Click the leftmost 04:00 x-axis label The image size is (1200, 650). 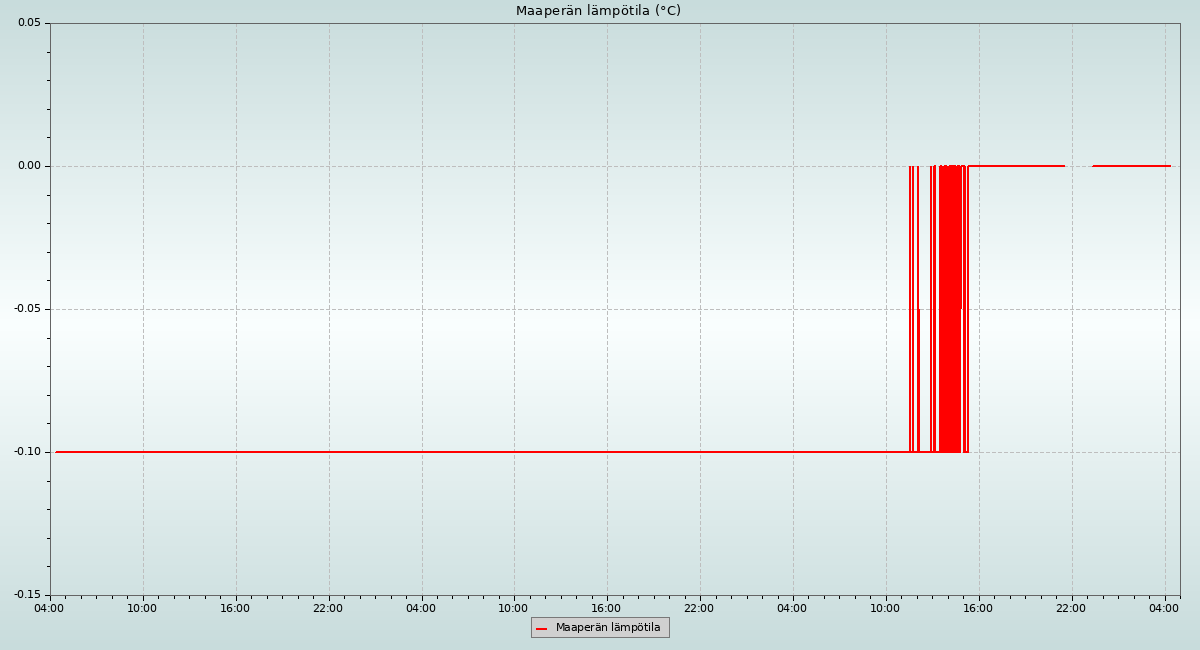pos(49,608)
